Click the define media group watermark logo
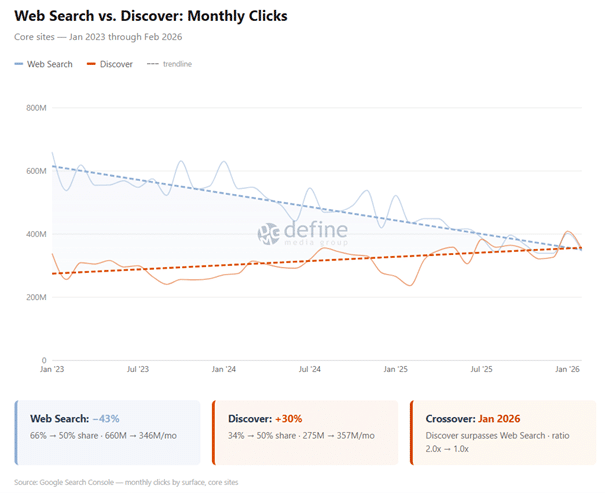Viewport: 605px width, 493px height. (x=301, y=233)
